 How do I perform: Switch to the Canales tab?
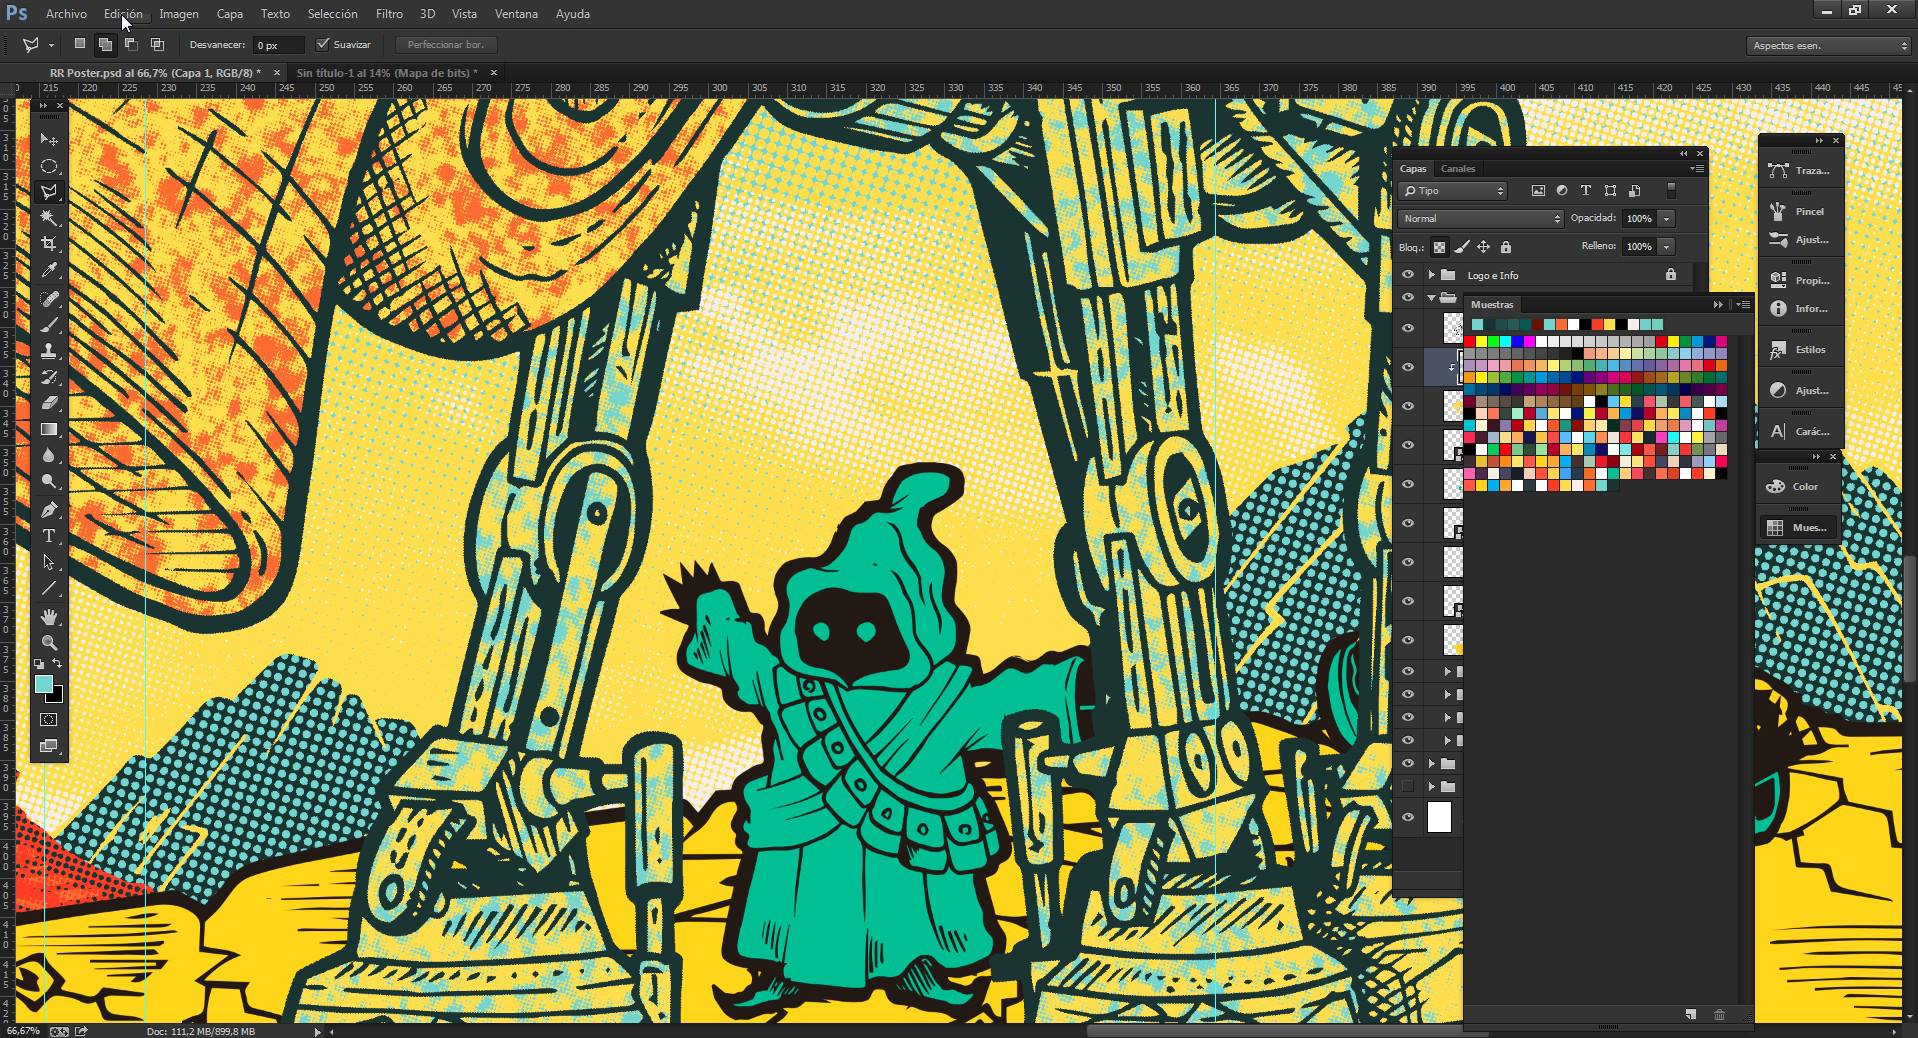point(1458,168)
